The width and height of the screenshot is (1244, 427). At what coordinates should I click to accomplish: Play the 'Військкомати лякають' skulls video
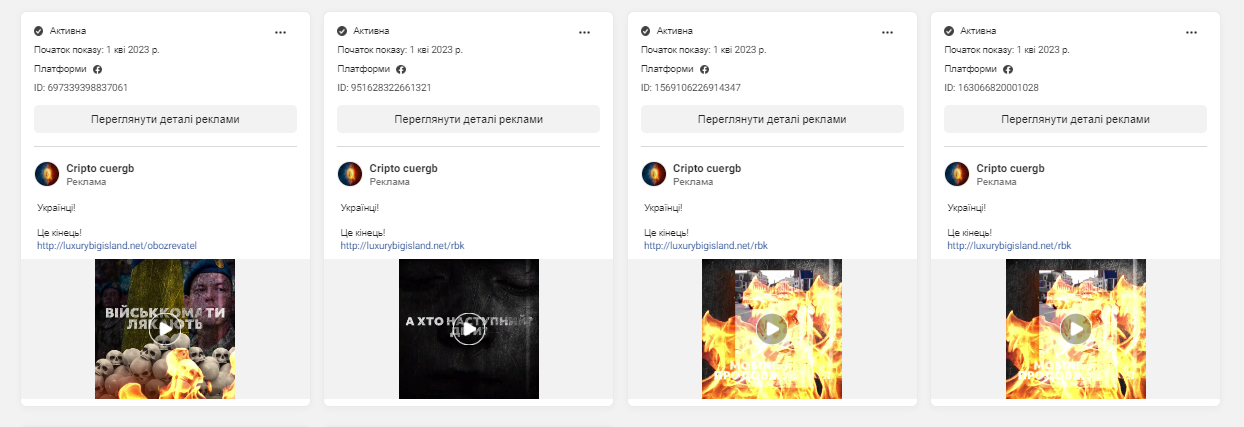click(x=165, y=329)
